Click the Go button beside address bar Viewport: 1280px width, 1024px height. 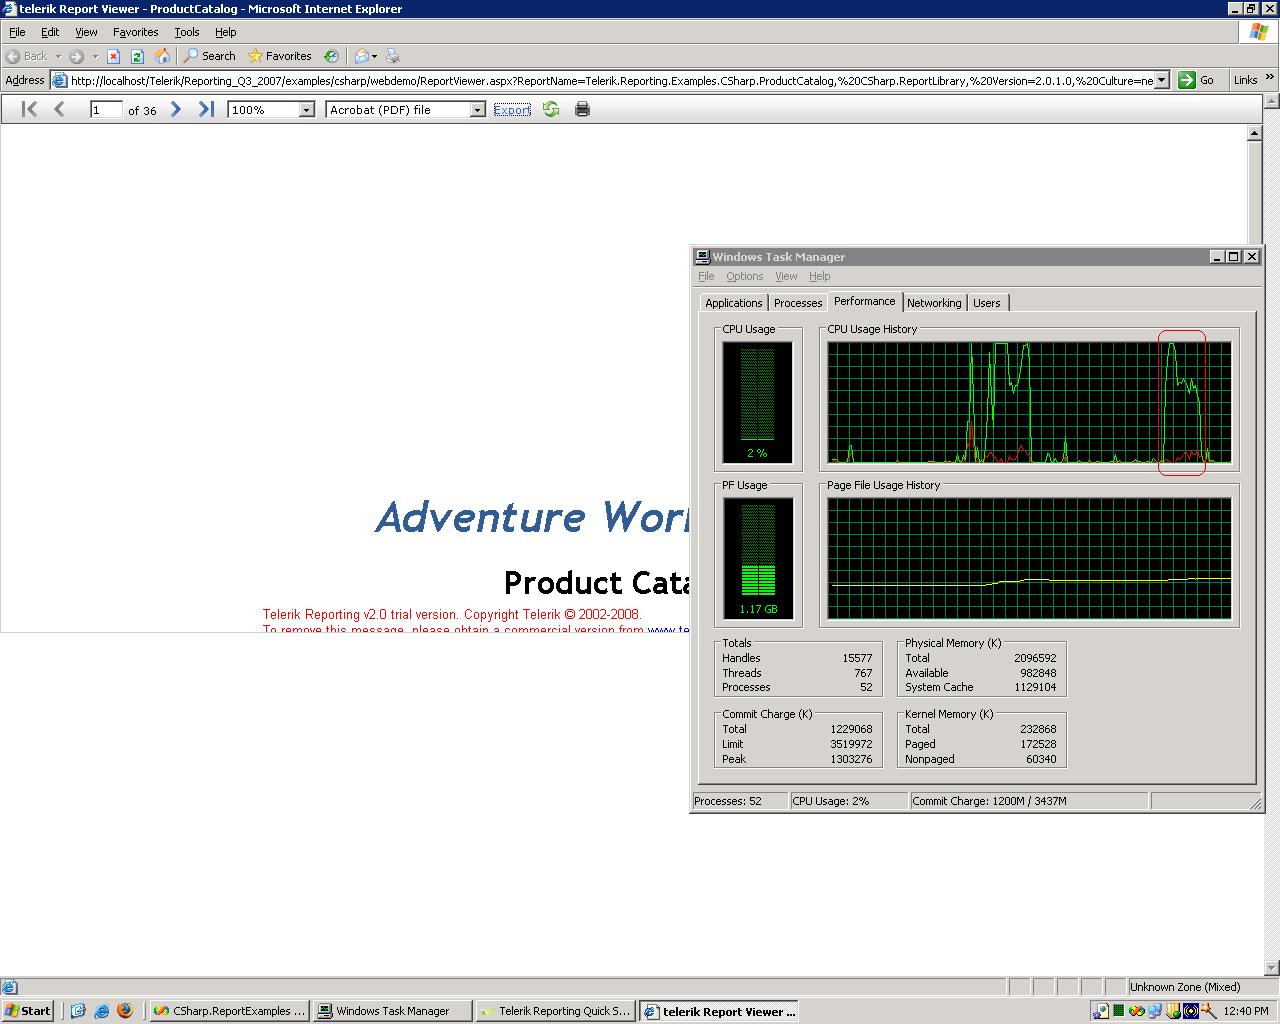click(x=1197, y=80)
